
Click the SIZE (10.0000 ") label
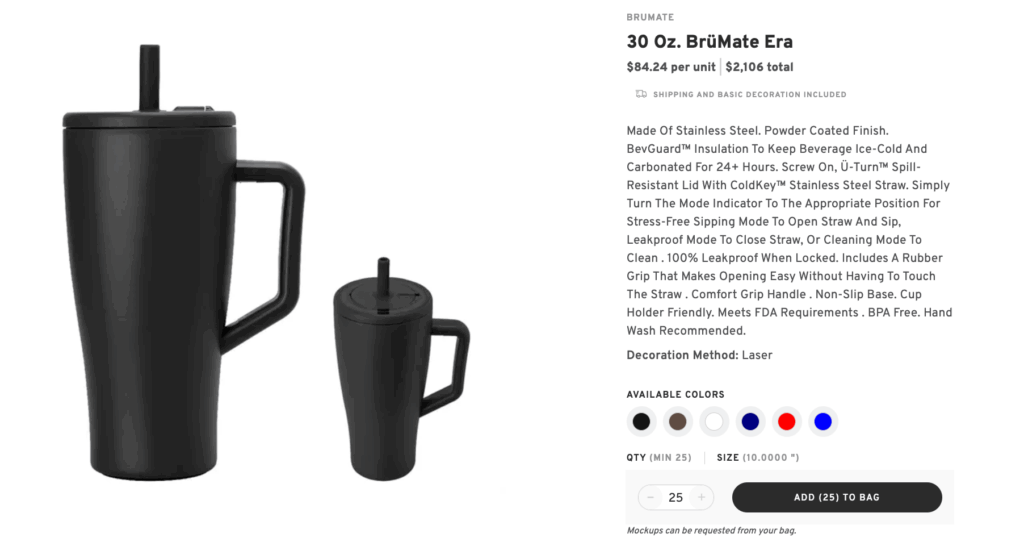[x=758, y=458]
